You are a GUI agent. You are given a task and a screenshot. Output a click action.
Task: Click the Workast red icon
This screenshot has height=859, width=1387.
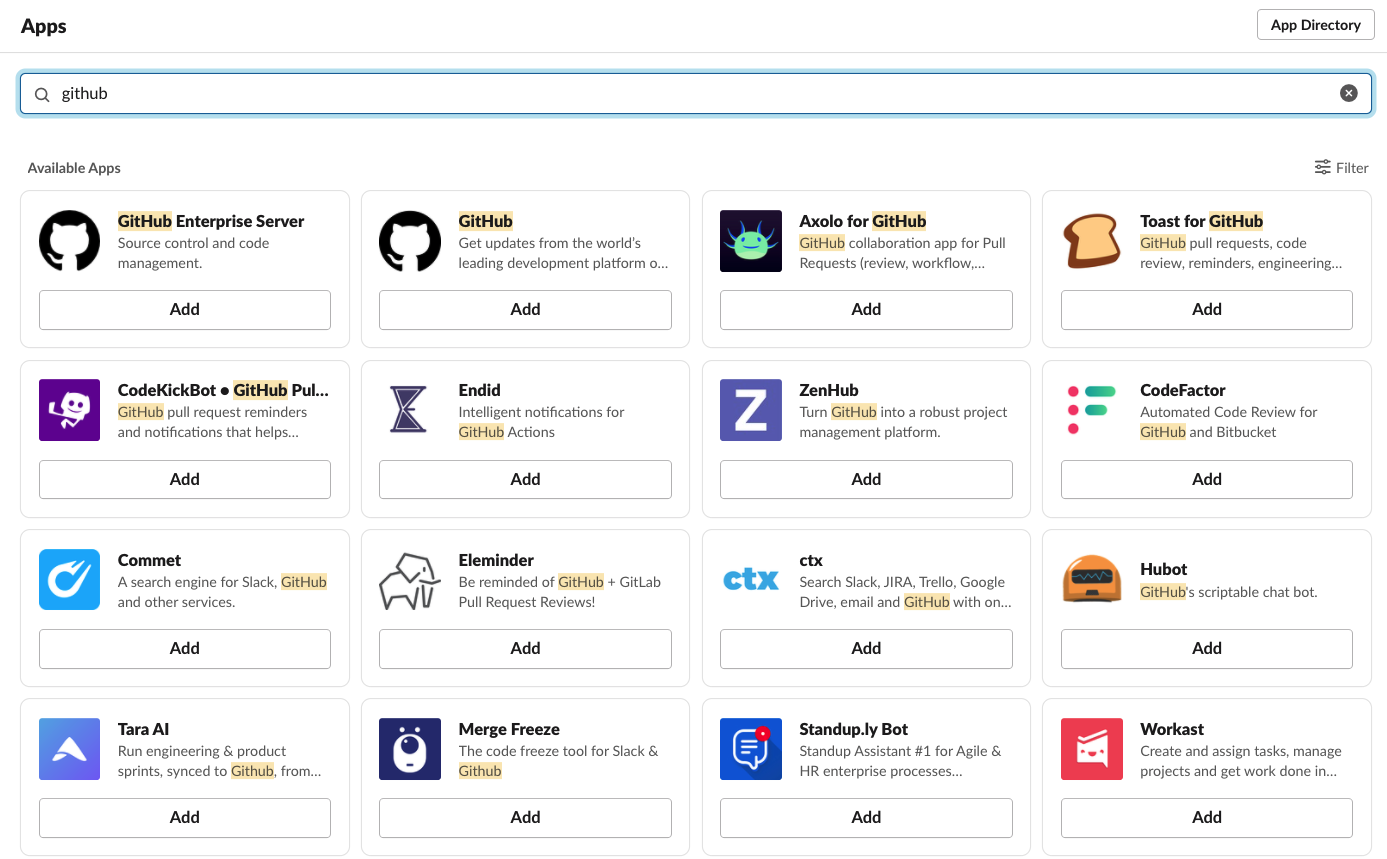pos(1092,749)
